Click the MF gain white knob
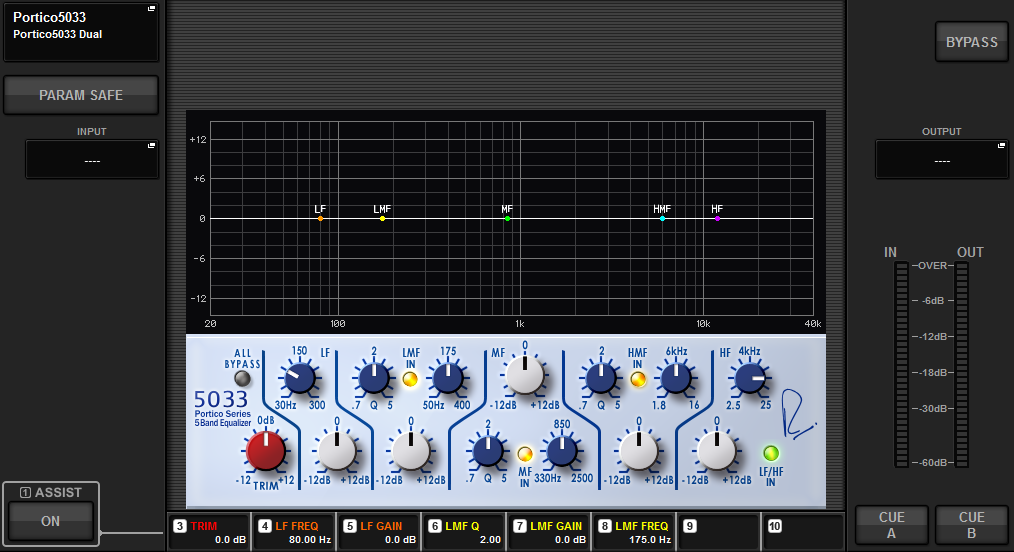 coord(524,374)
